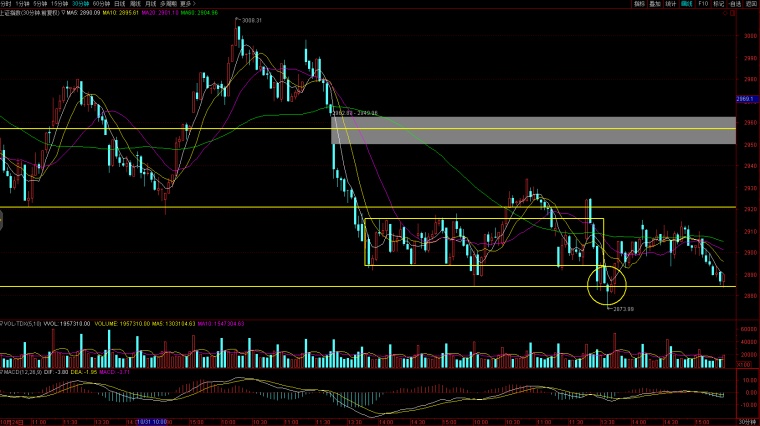Select the yellow circle annotation near 2873.99

coord(607,285)
